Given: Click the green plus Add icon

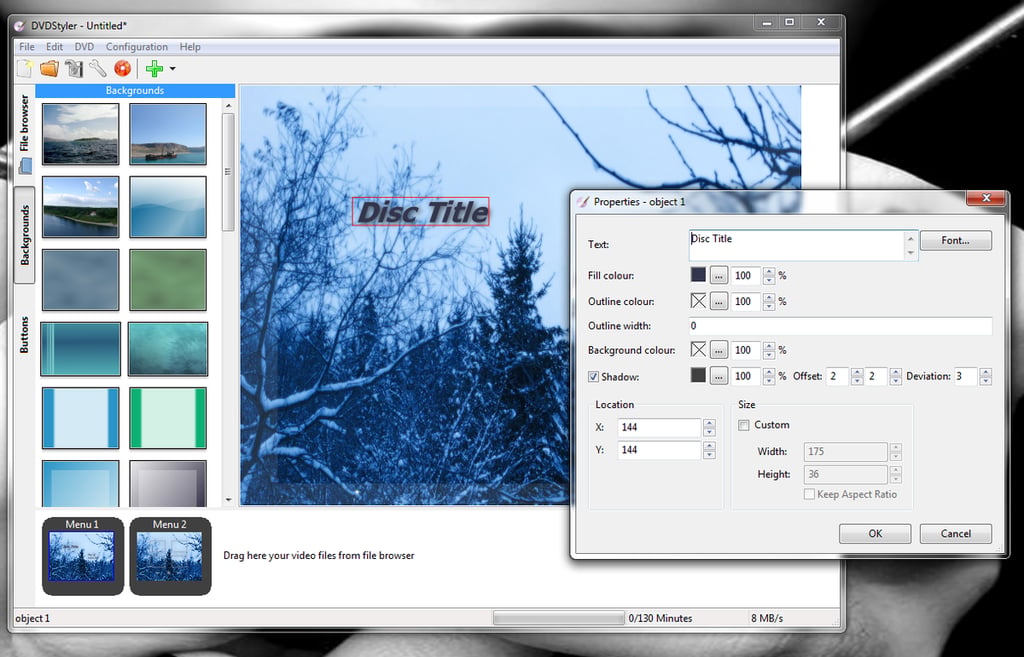Looking at the screenshot, I should tap(154, 69).
